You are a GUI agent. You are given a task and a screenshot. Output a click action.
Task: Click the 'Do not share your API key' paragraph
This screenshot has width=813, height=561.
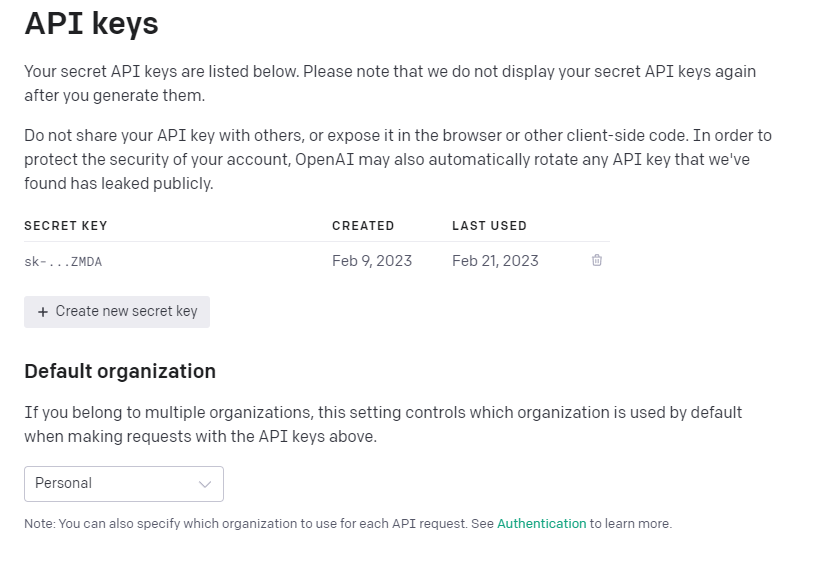398,159
